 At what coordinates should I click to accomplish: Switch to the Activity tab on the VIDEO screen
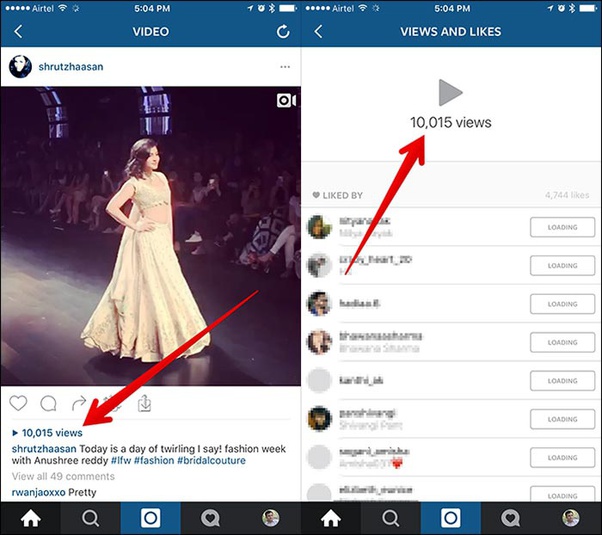click(211, 518)
